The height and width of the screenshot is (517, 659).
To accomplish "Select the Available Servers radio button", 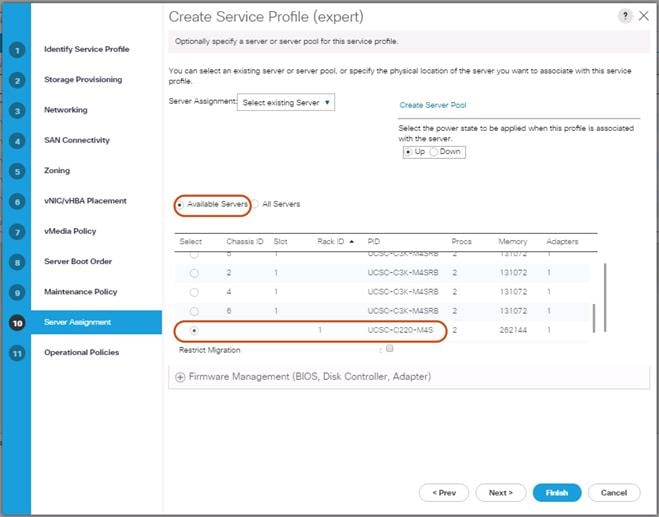I will [180, 204].
